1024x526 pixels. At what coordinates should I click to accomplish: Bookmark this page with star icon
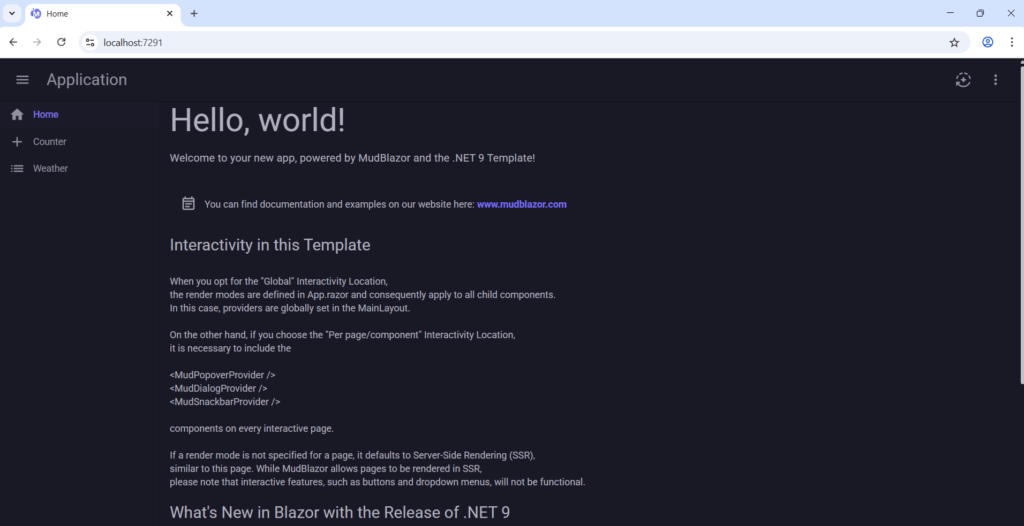tap(954, 42)
